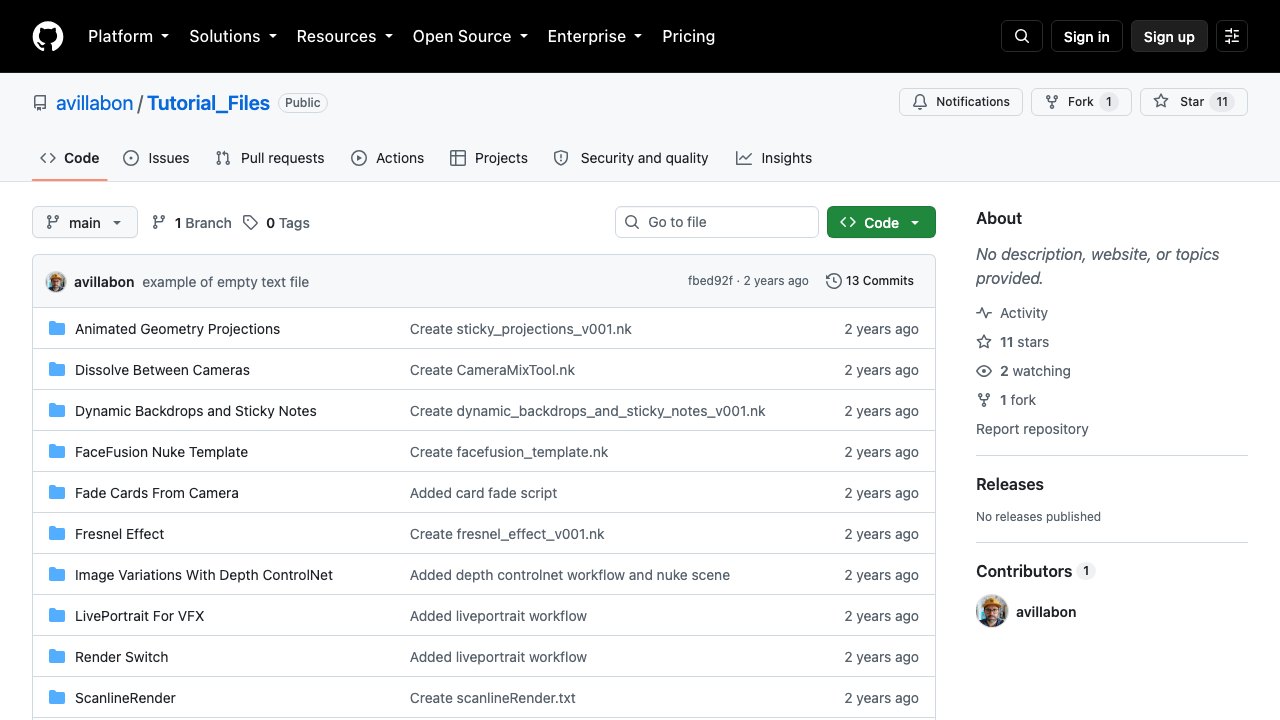Expand the Open Source menu
Viewport: 1280px width, 720px height.
point(470,36)
